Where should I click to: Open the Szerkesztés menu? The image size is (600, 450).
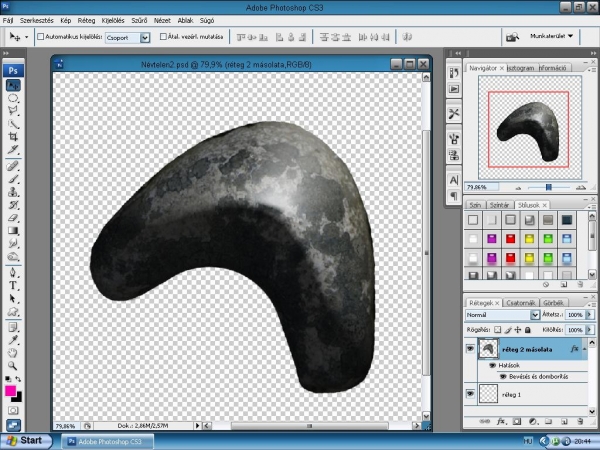37,20
